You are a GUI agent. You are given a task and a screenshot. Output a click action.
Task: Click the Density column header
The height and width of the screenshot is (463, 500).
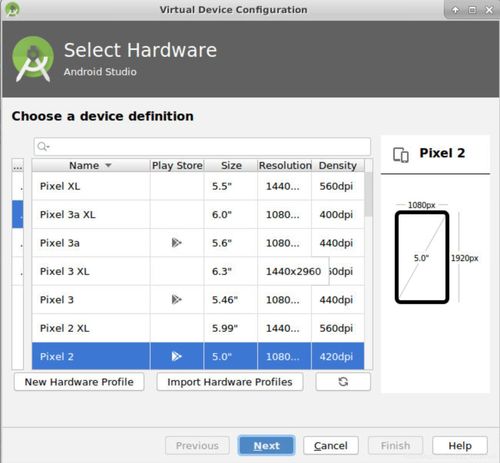(x=338, y=165)
